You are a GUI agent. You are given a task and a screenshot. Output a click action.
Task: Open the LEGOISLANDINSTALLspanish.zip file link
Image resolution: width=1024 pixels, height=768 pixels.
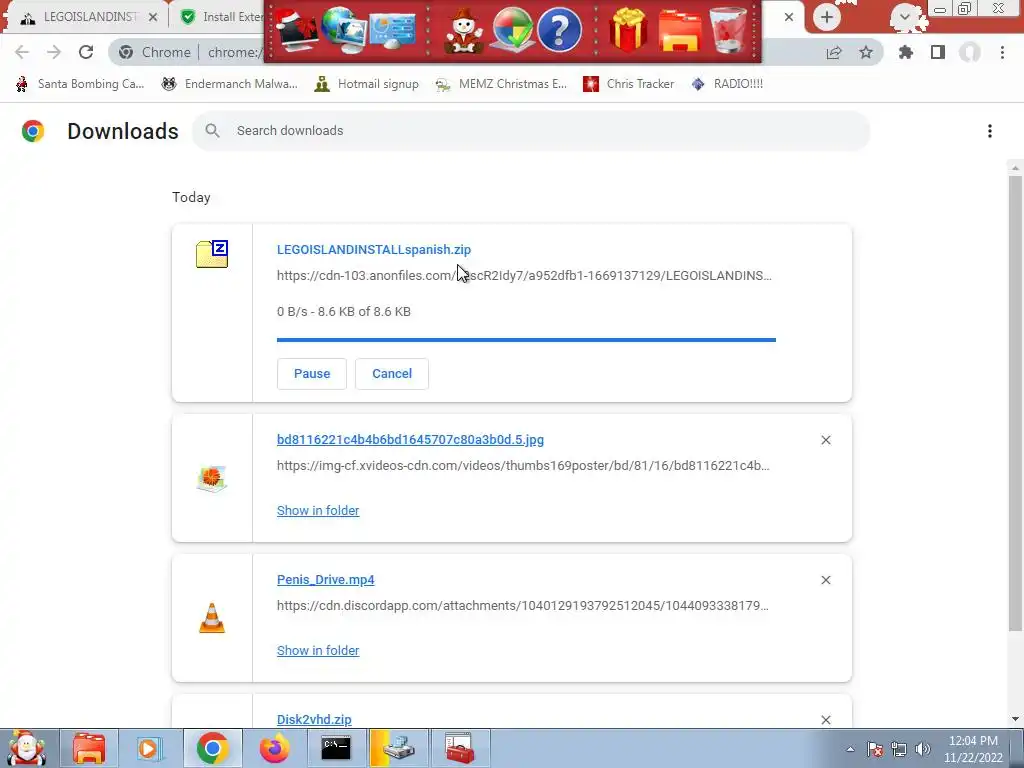point(374,249)
